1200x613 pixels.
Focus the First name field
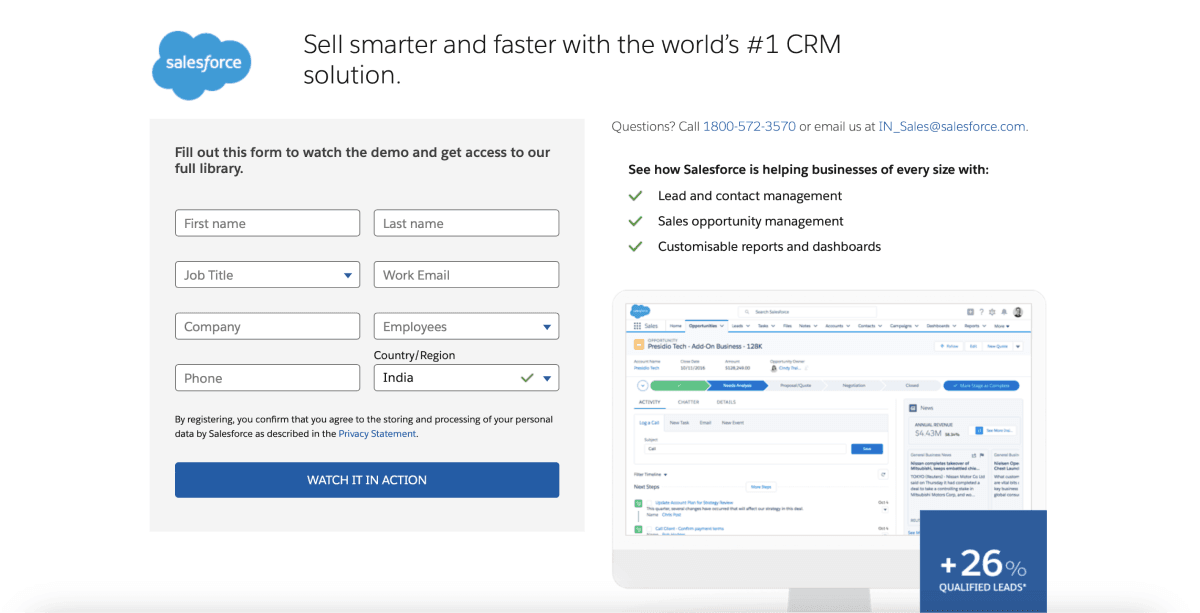pos(267,223)
